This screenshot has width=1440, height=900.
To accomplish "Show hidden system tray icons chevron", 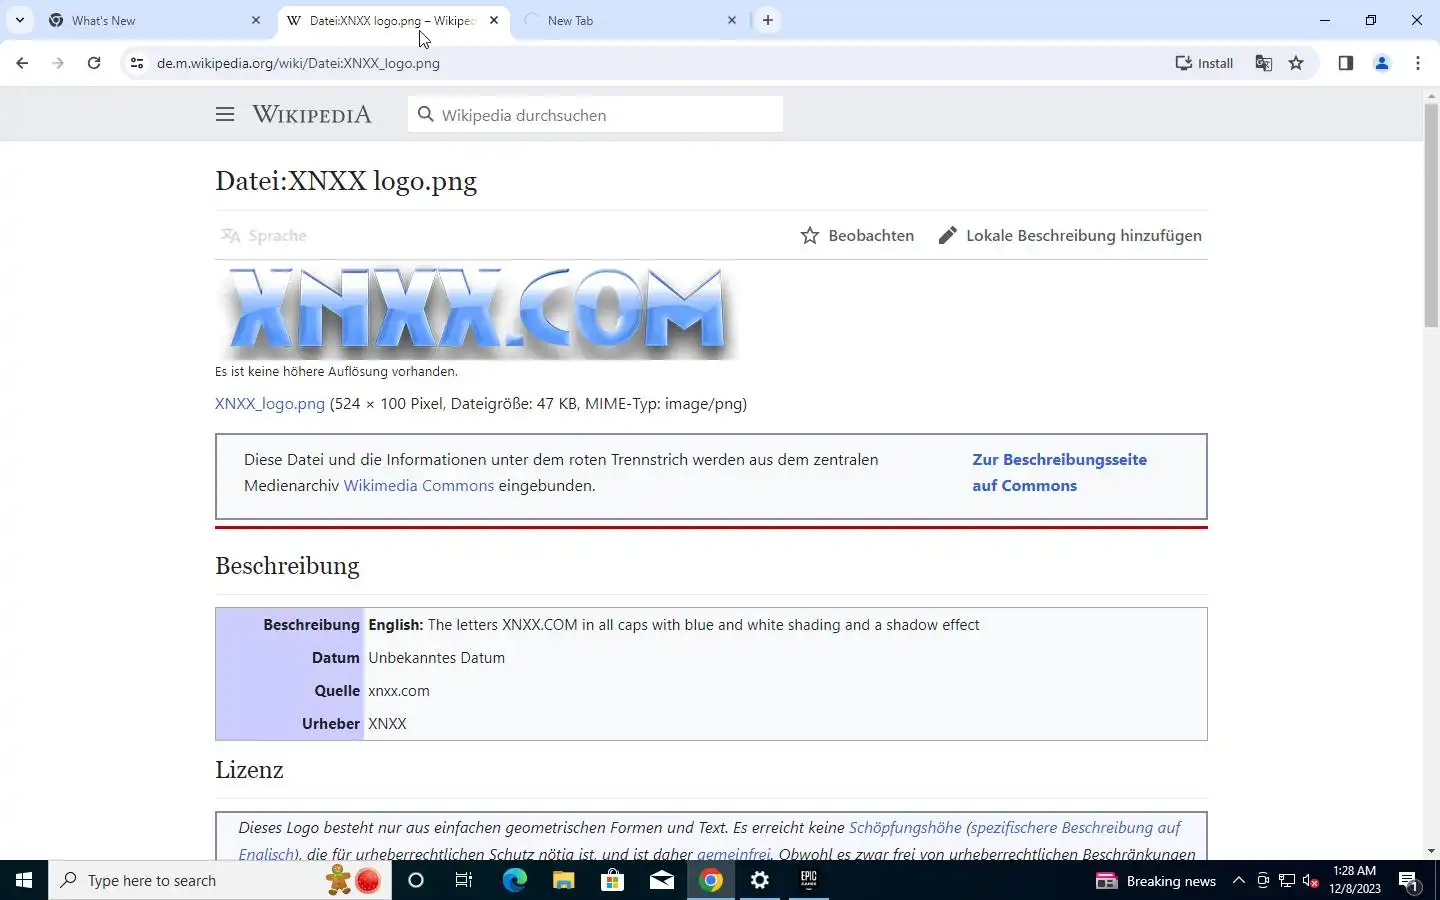I will click(1238, 880).
